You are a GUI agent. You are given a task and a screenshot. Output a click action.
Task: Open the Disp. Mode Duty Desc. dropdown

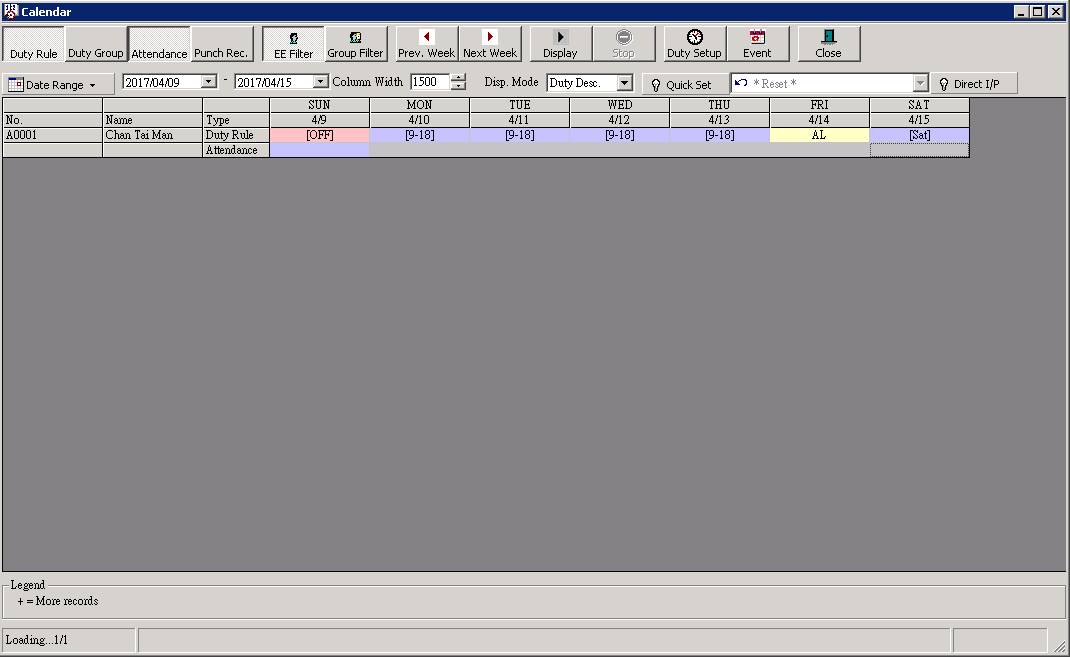(x=625, y=83)
